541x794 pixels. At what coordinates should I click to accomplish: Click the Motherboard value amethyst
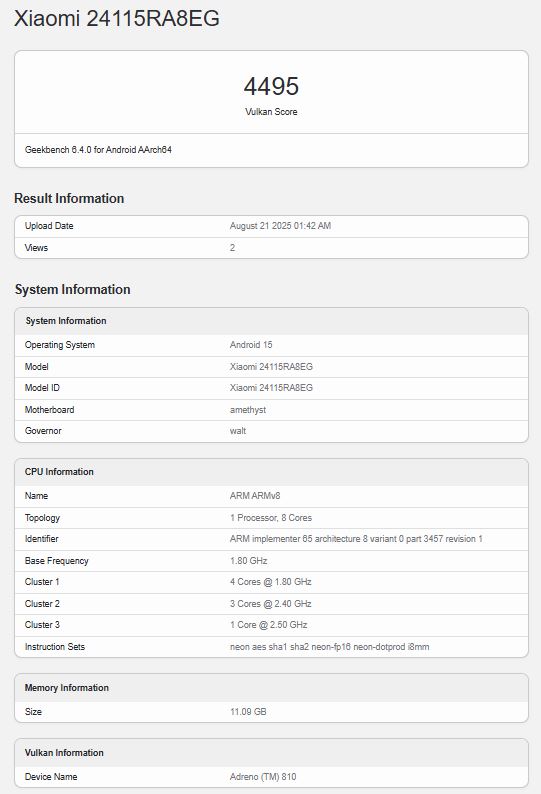pyautogui.click(x=248, y=410)
